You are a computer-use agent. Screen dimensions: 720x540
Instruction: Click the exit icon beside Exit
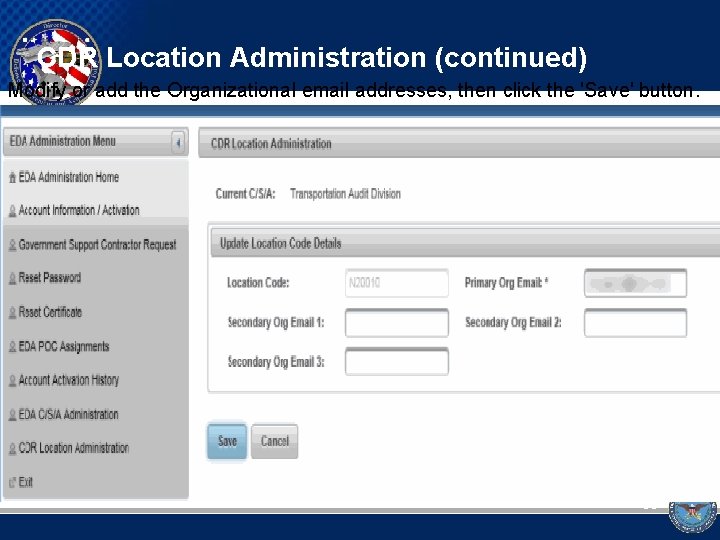click(12, 483)
